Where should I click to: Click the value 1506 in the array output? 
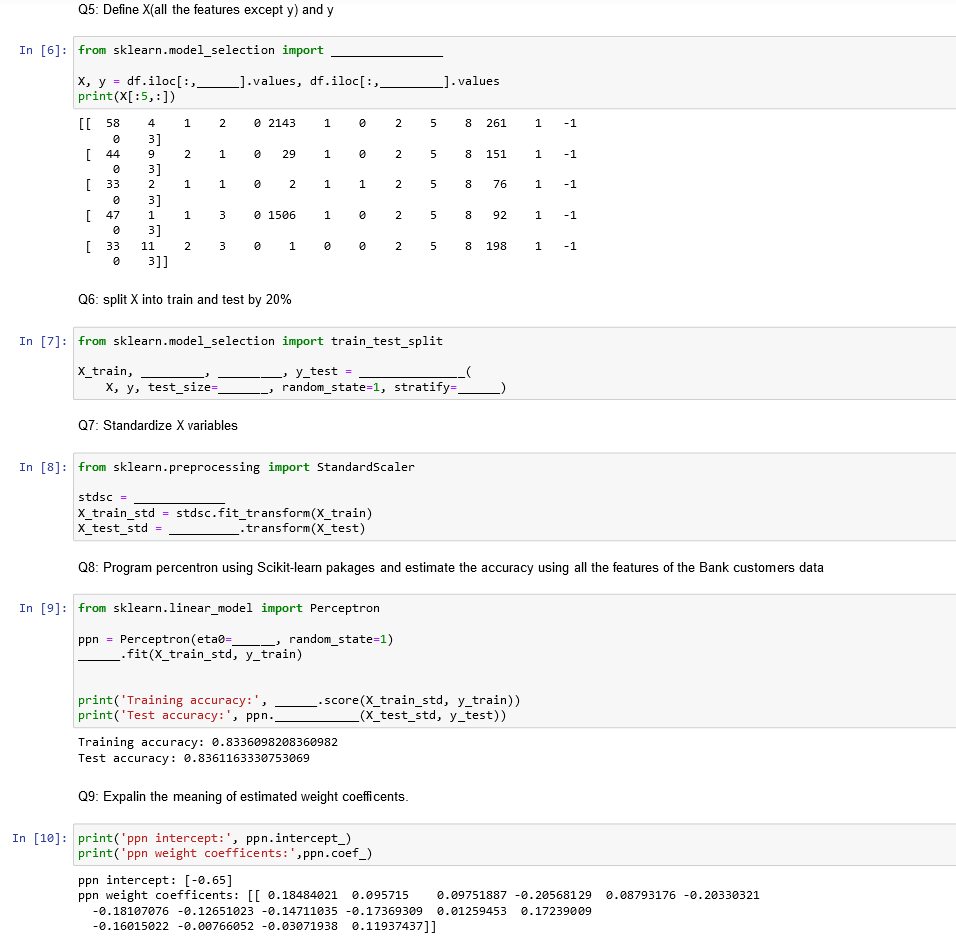pos(282,215)
